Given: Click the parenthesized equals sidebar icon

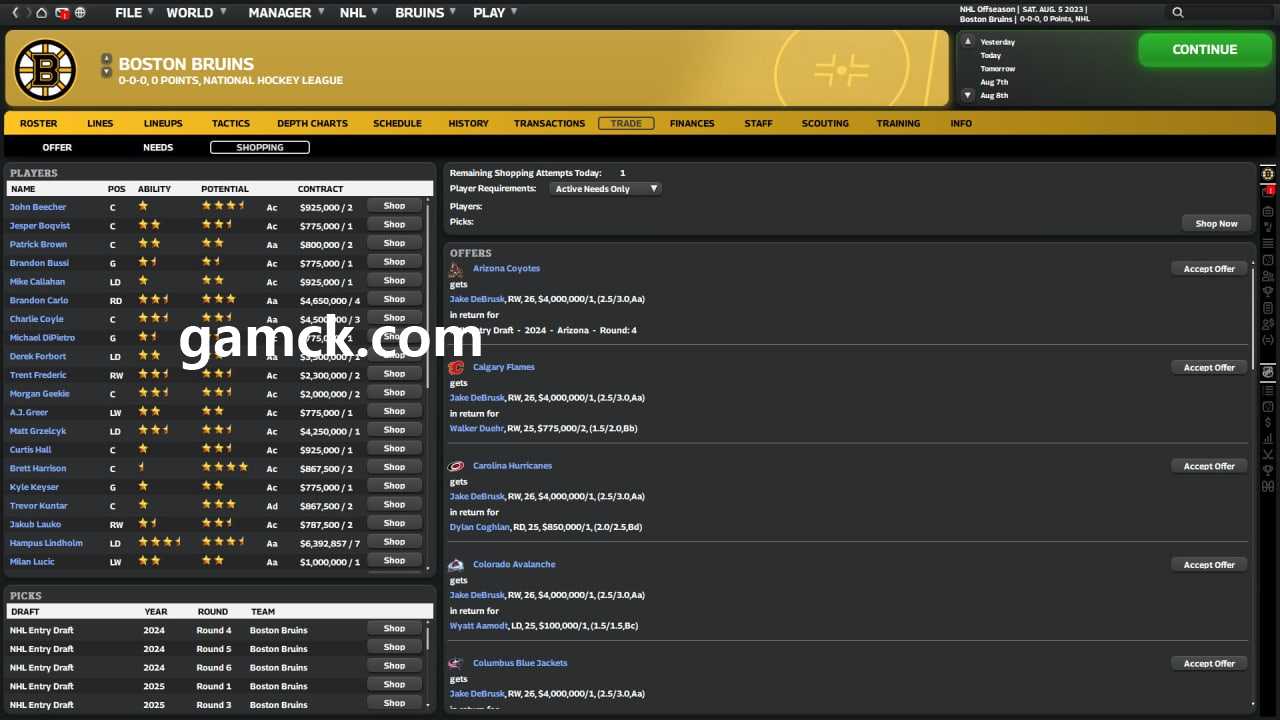Looking at the screenshot, I should [1267, 340].
